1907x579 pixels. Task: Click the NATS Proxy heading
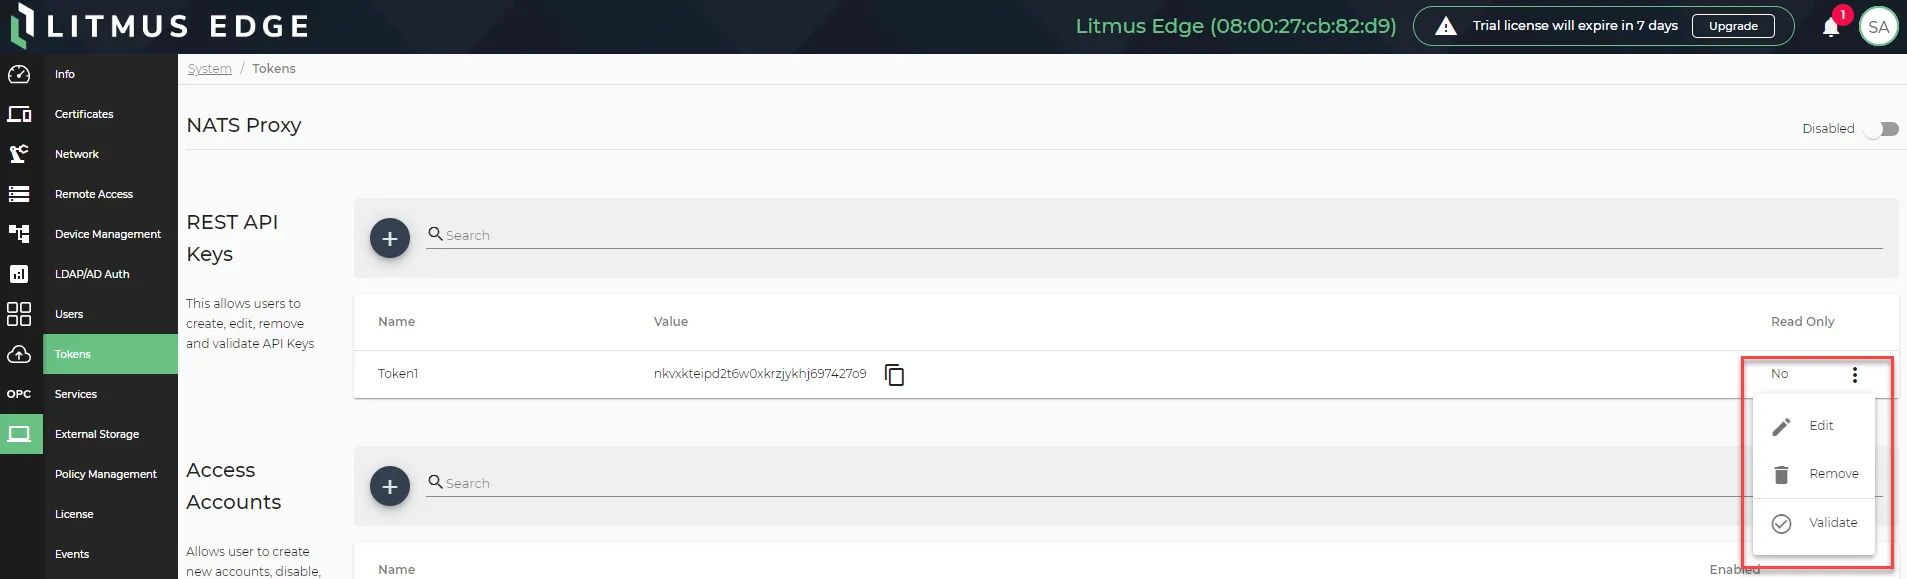tap(244, 125)
